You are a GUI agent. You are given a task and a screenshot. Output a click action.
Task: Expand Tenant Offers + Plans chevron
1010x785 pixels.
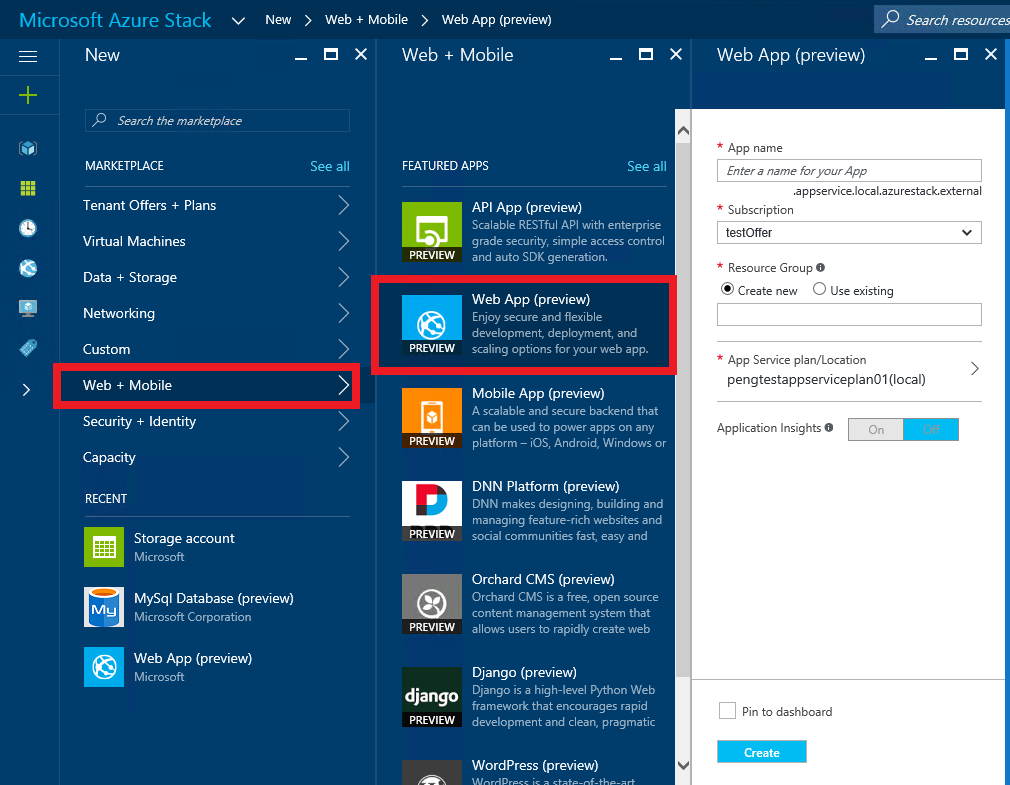pyautogui.click(x=344, y=205)
